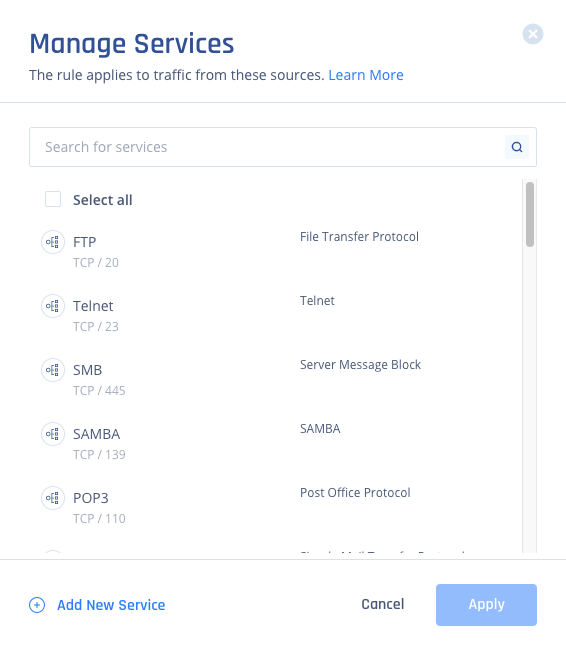Open the Learn More link
This screenshot has width=566, height=646.
click(366, 75)
